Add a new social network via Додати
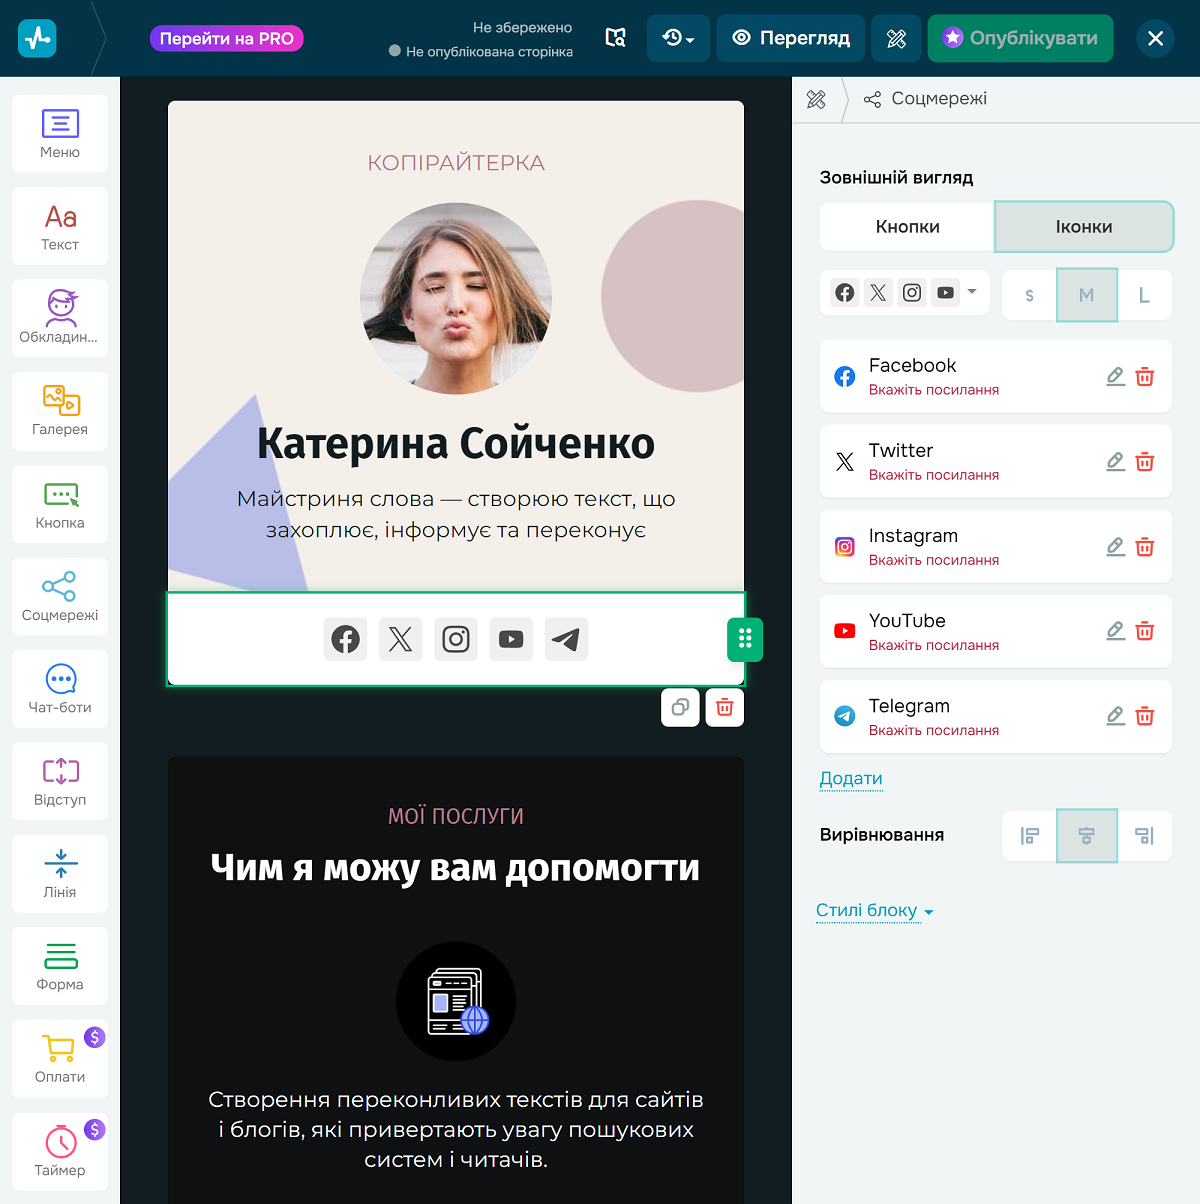Image resolution: width=1200 pixels, height=1204 pixels. coord(851,778)
